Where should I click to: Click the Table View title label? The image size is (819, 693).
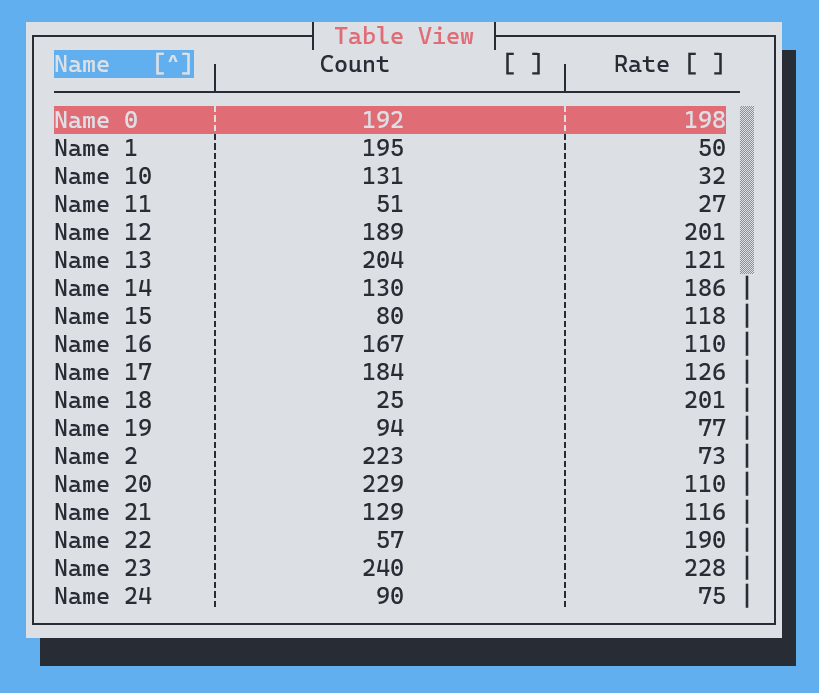click(x=404, y=36)
